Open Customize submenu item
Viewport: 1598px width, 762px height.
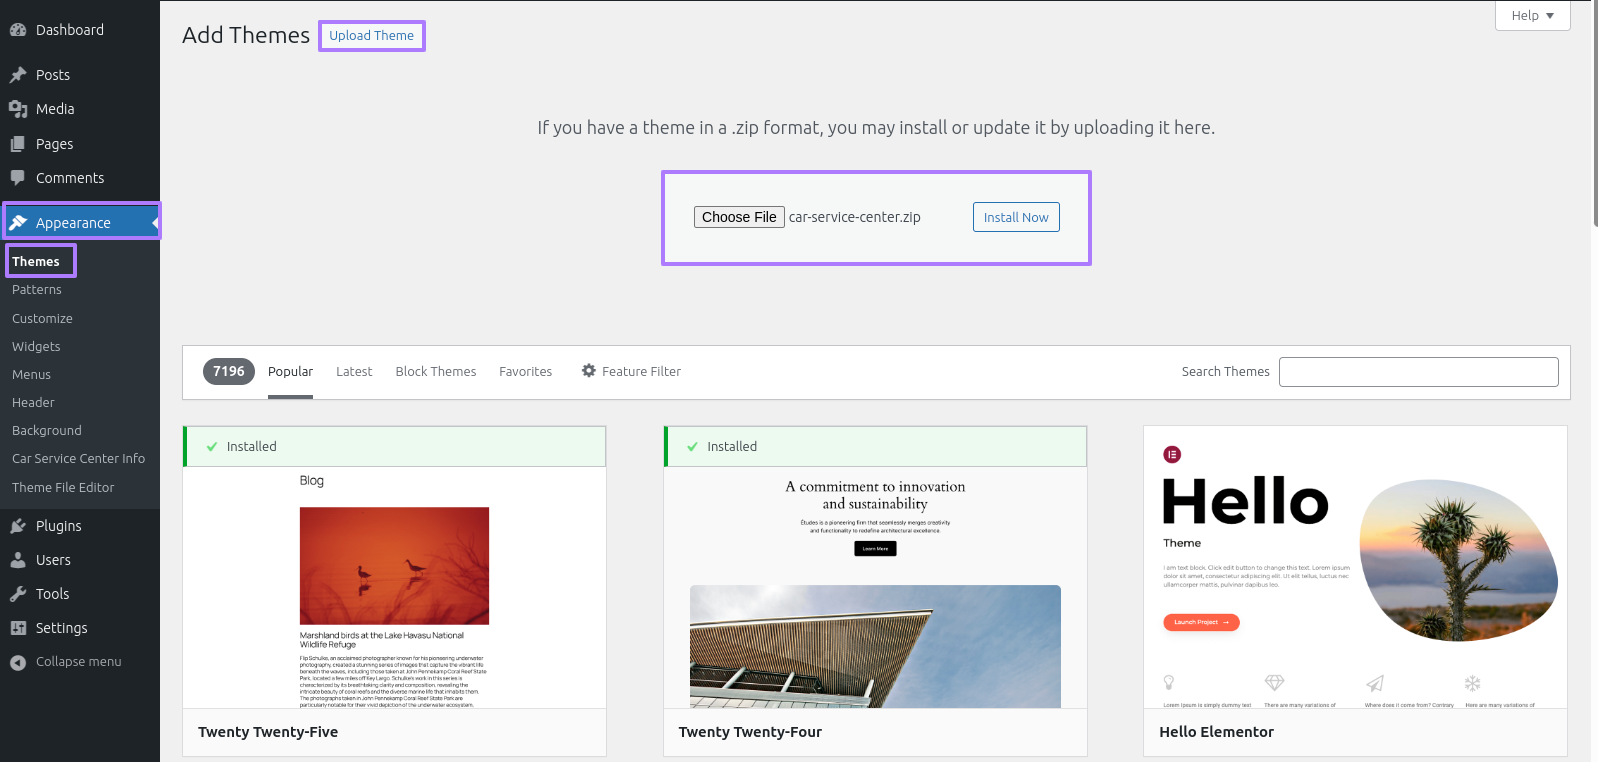(42, 319)
